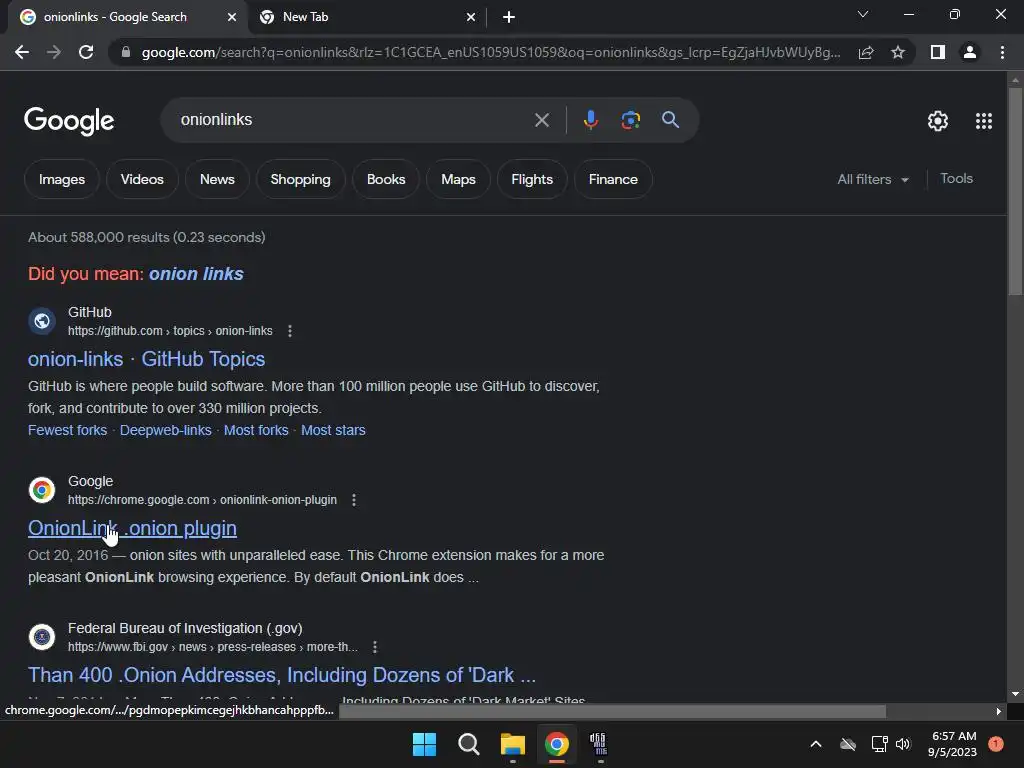Viewport: 1024px width, 768px height.
Task: Close the New Tab tab
Action: pyautogui.click(x=471, y=18)
